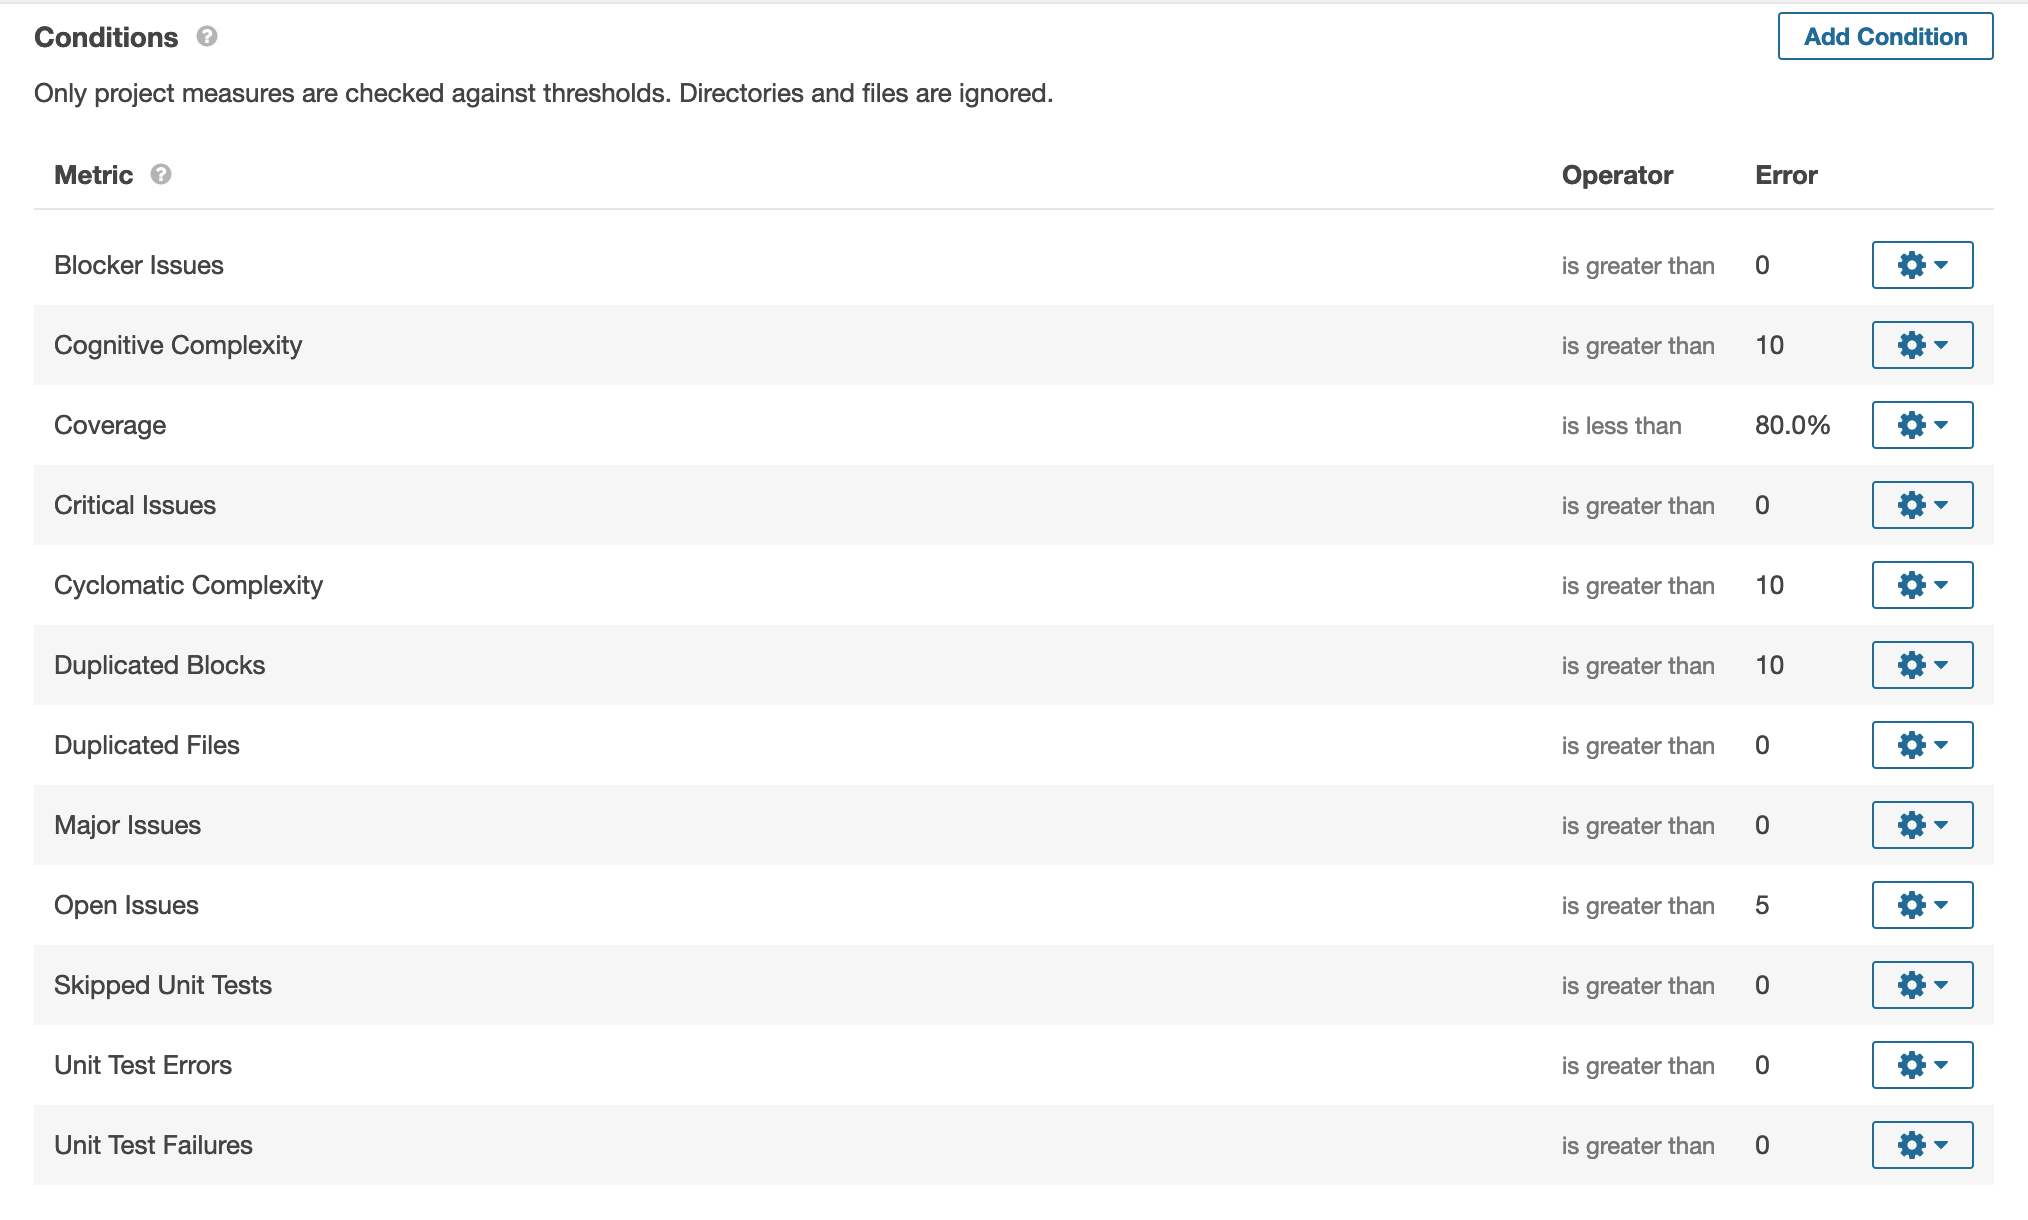Open gear dropdown for Blocker Issues

tap(1922, 265)
